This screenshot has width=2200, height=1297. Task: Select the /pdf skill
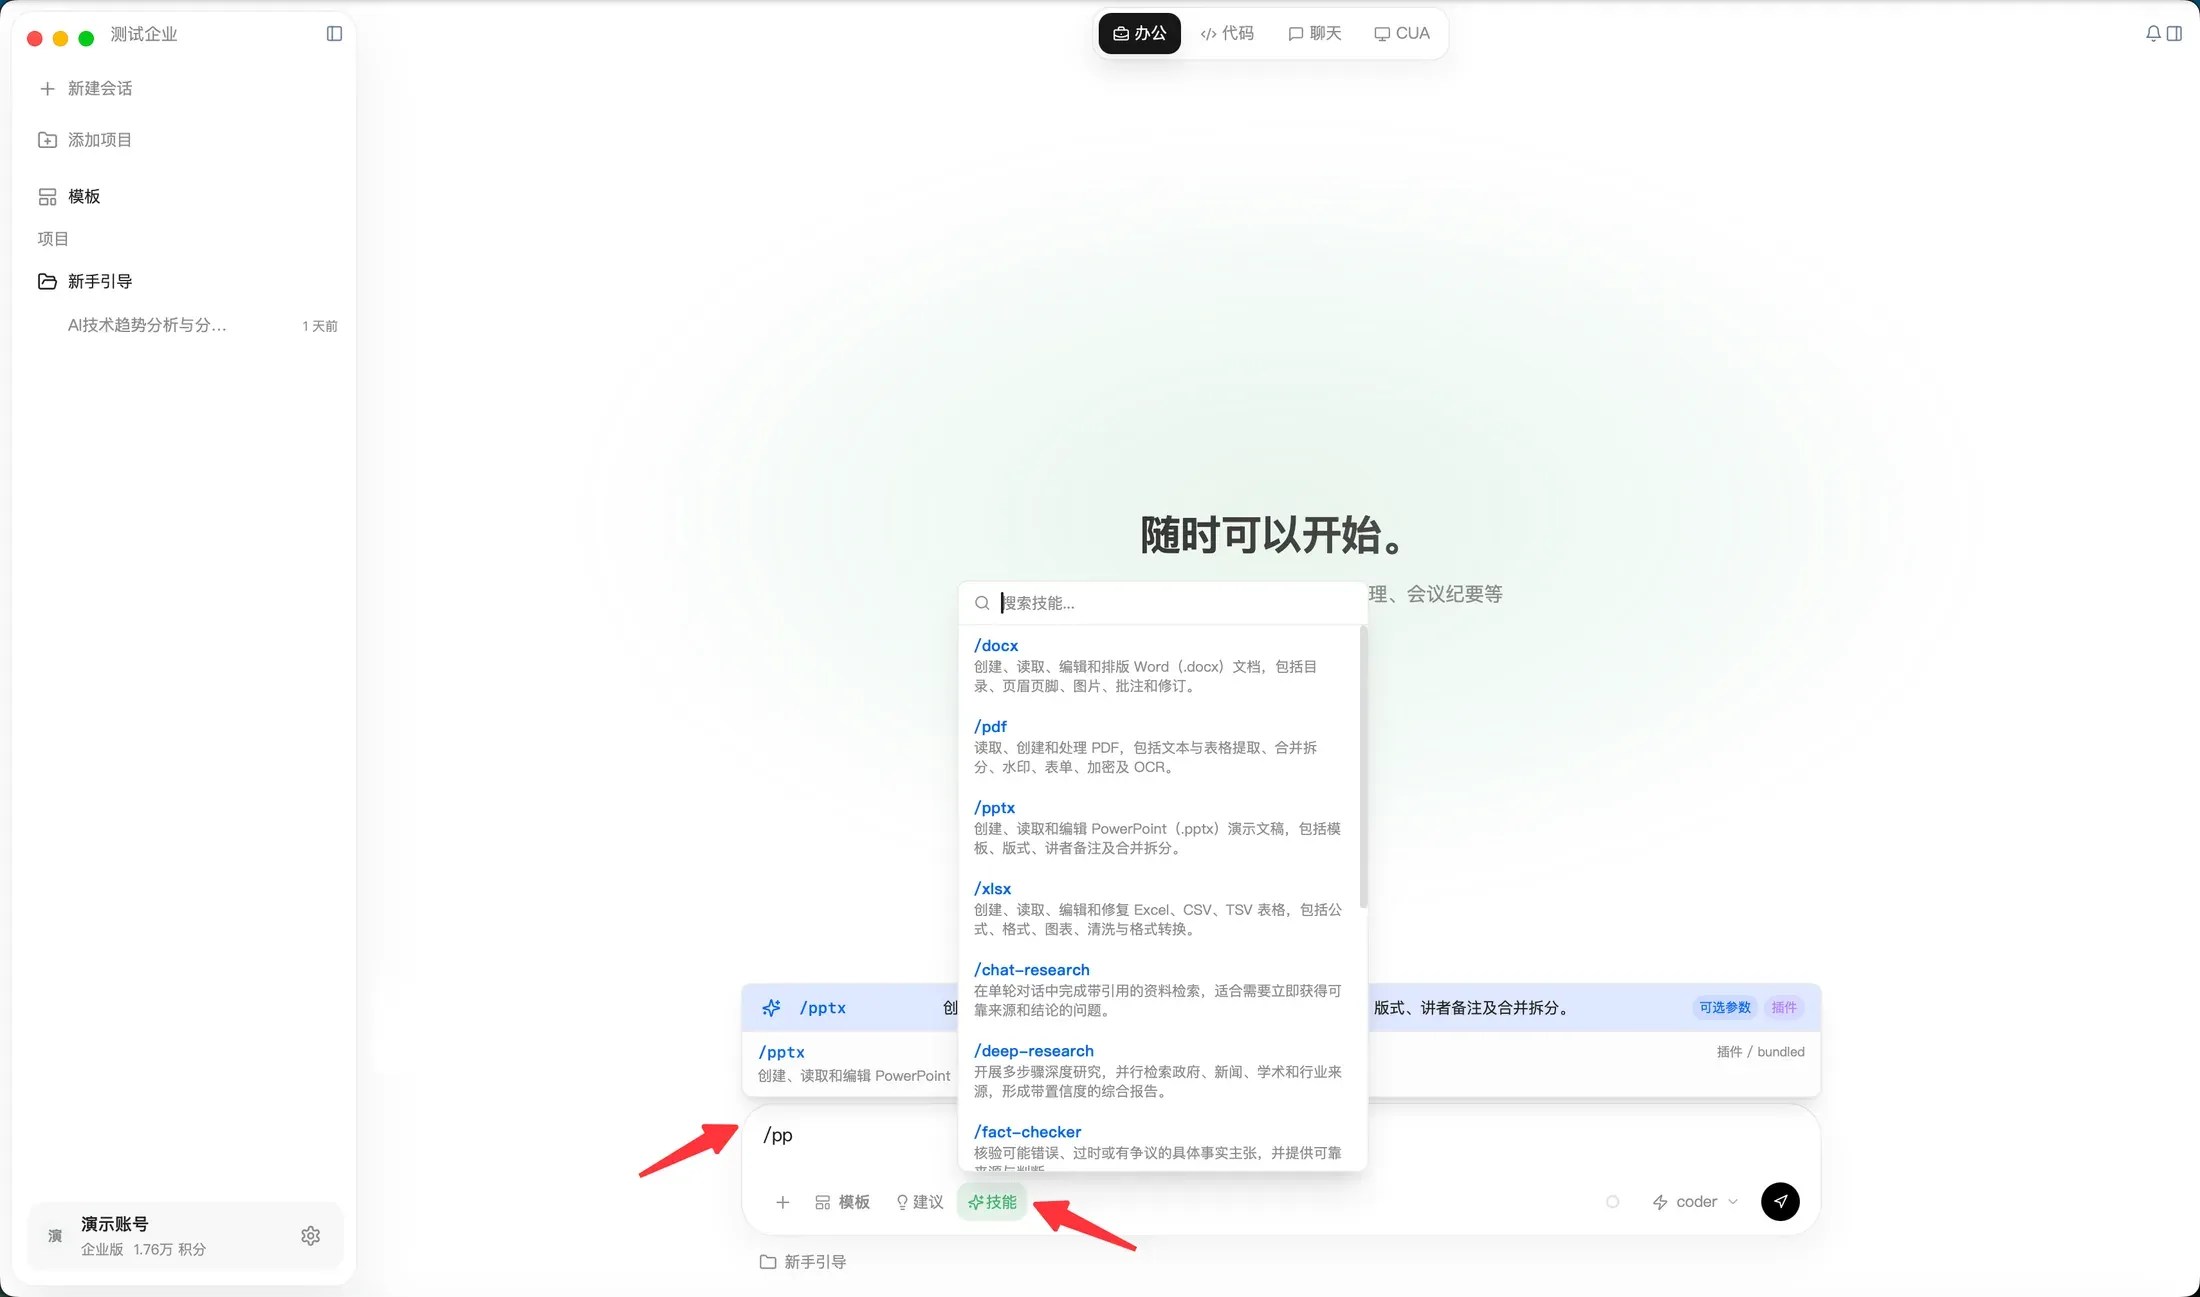pyautogui.click(x=1158, y=746)
